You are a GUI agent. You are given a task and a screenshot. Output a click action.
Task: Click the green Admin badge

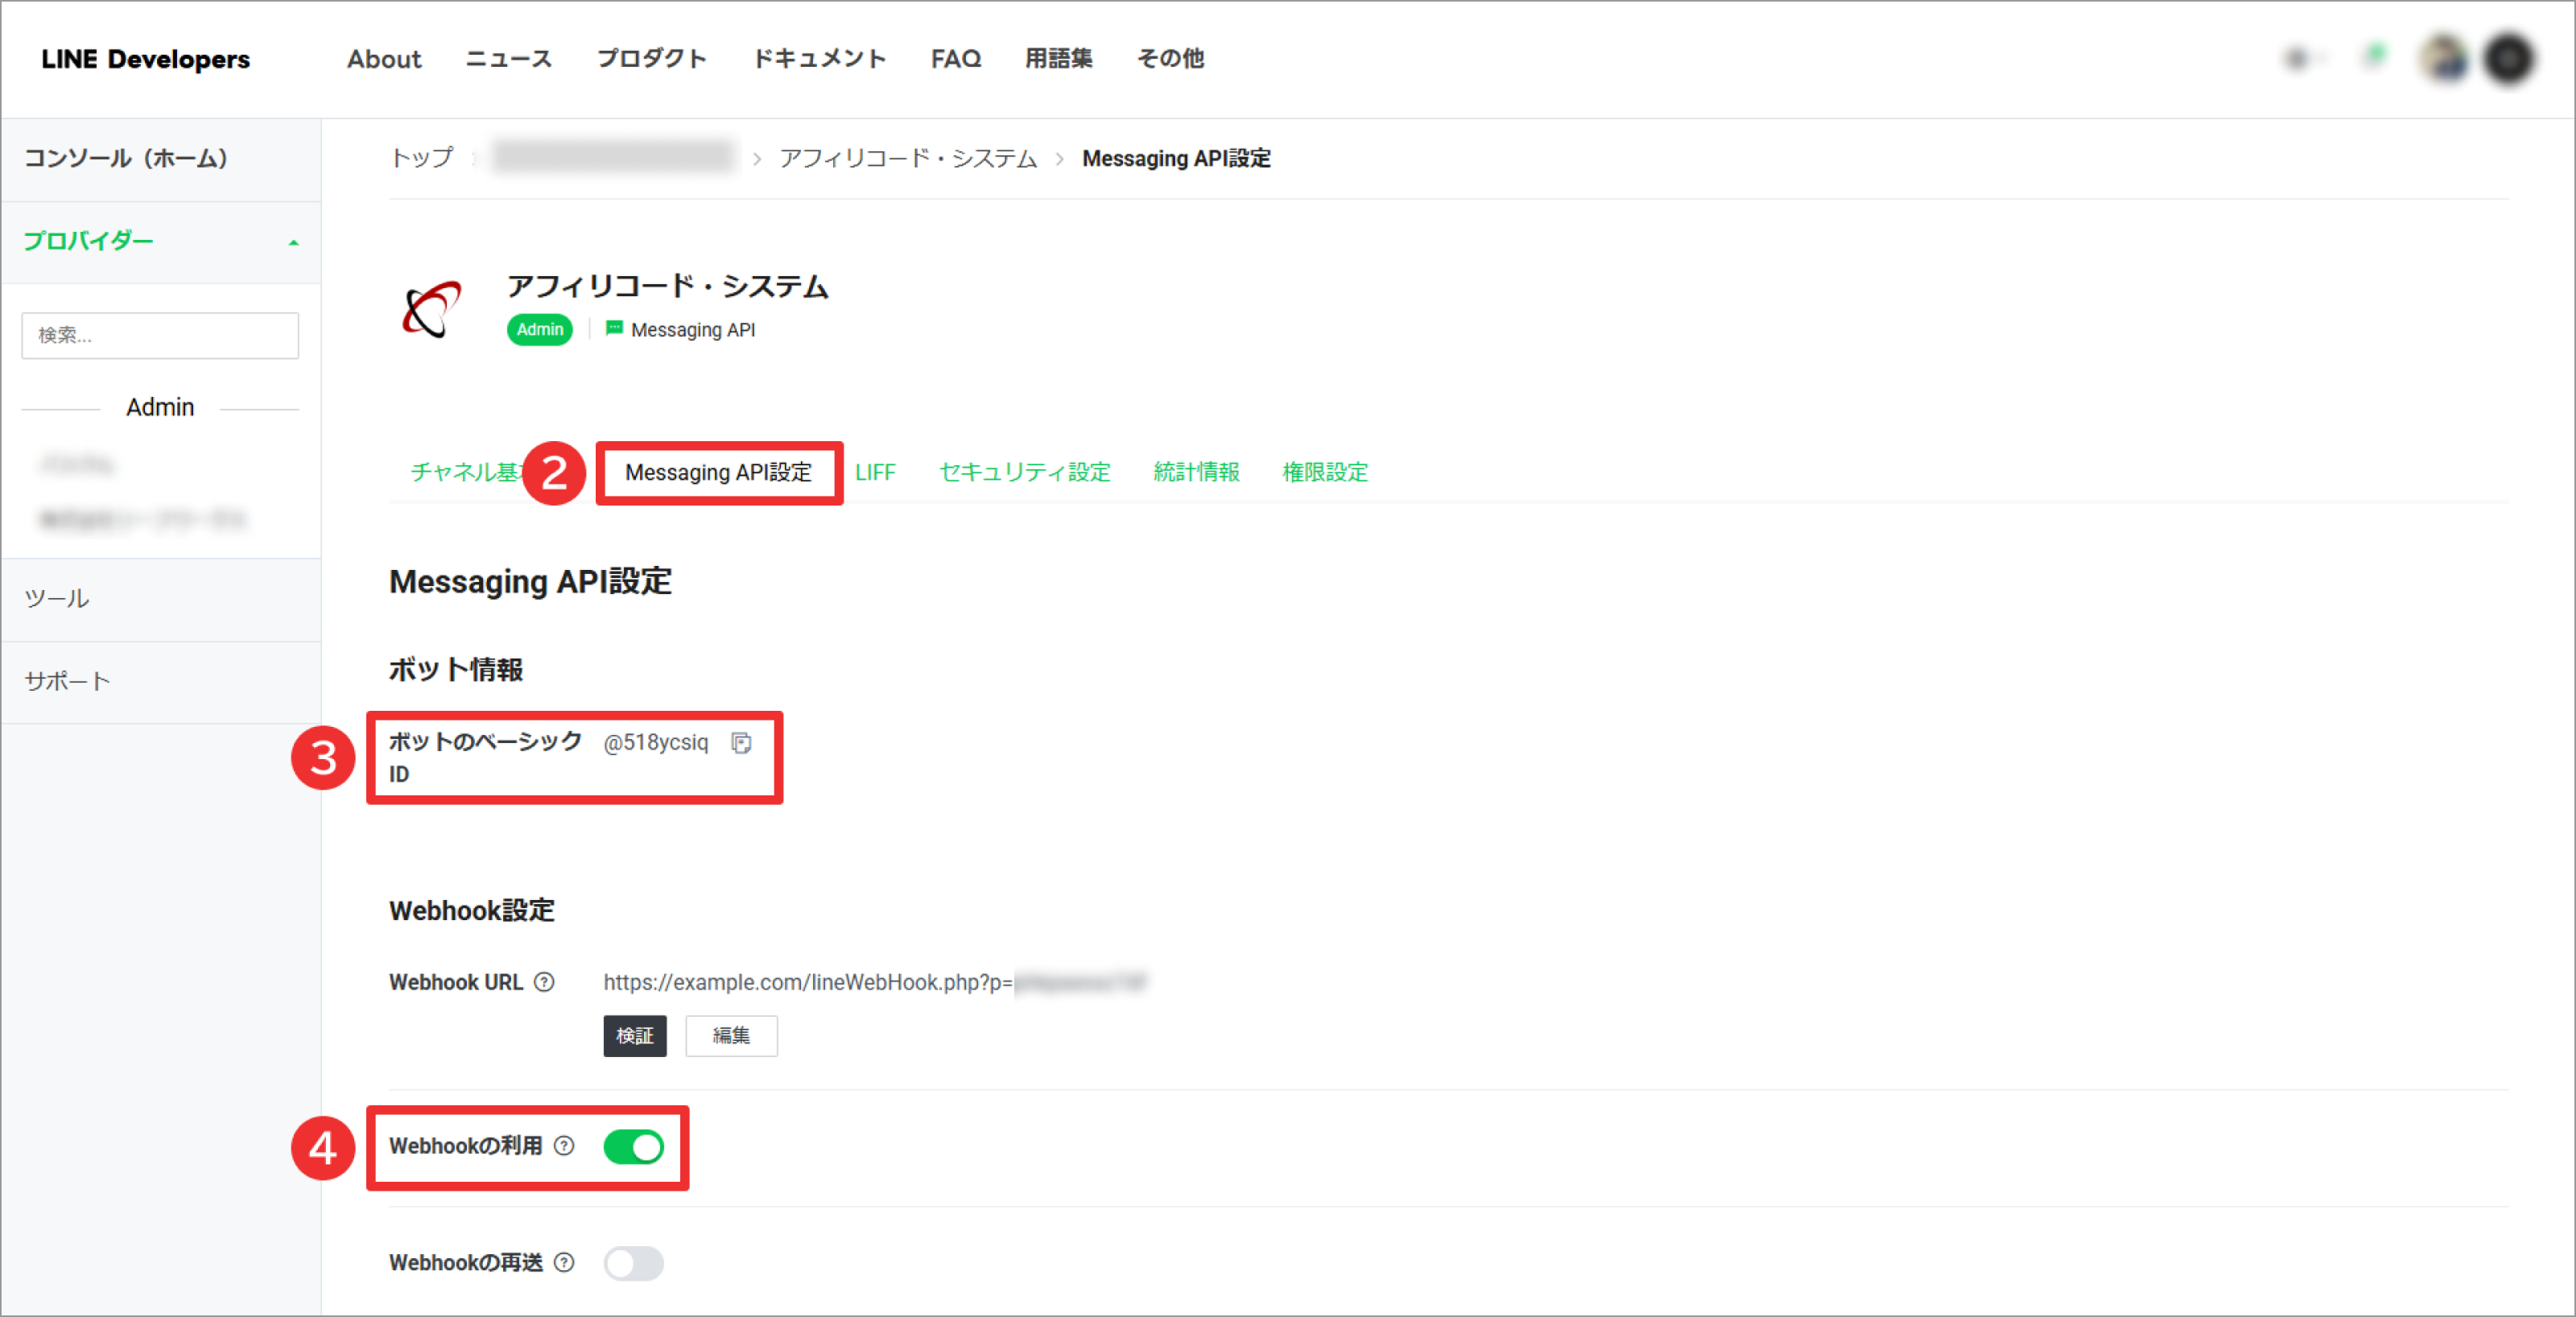pyautogui.click(x=540, y=330)
